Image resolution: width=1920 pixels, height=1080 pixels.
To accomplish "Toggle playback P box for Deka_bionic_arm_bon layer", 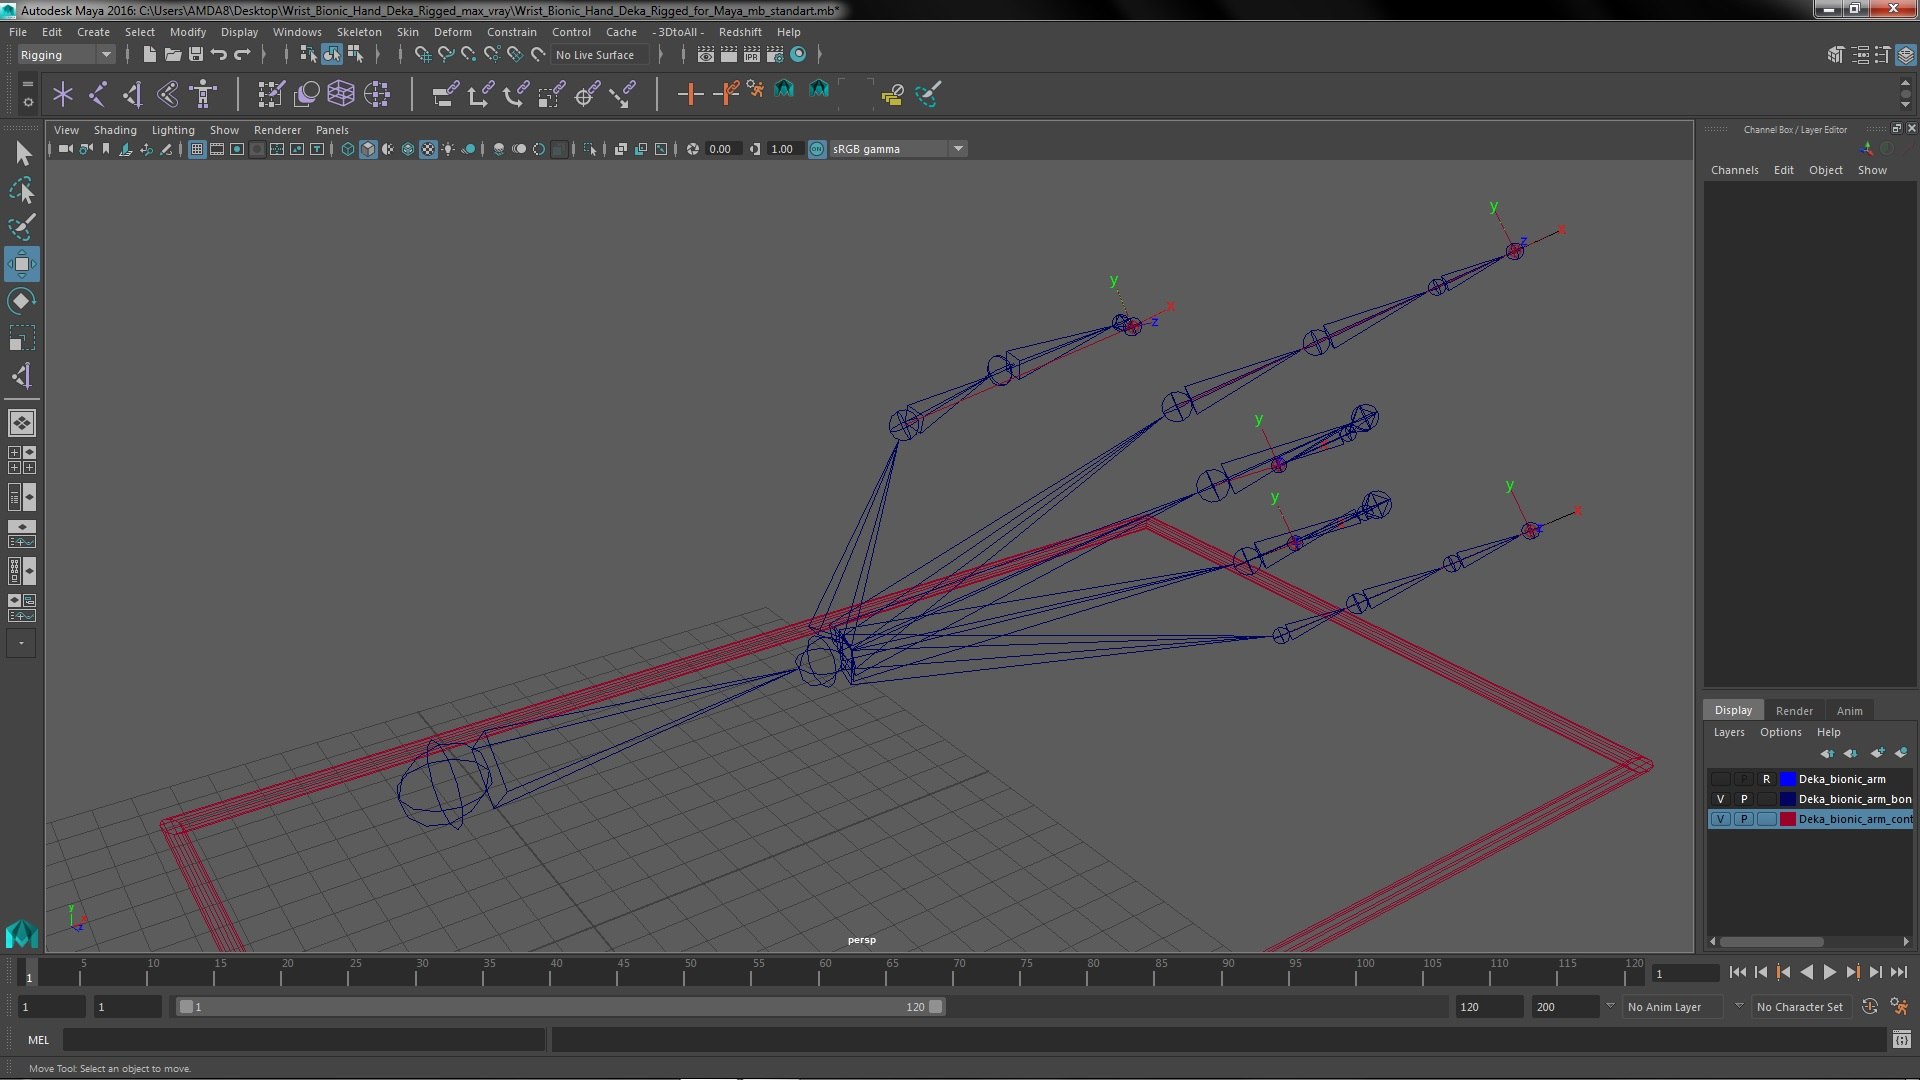I will [1744, 799].
